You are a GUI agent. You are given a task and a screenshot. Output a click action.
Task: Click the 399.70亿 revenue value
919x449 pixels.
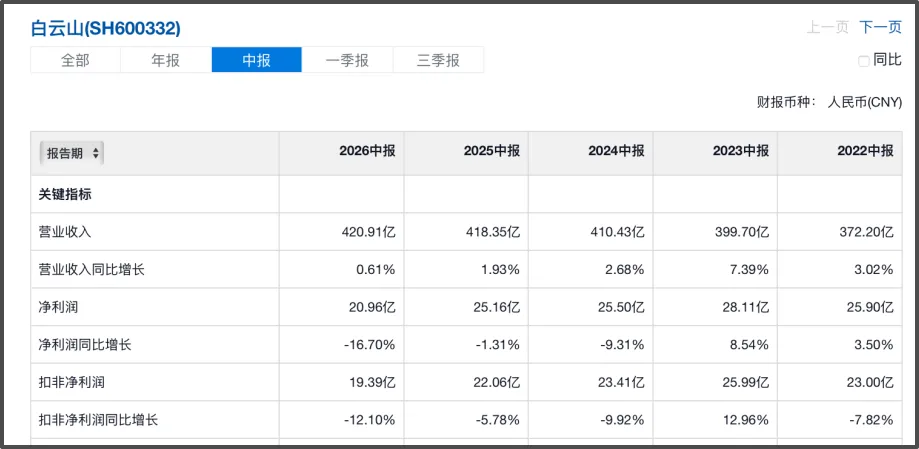coord(742,232)
